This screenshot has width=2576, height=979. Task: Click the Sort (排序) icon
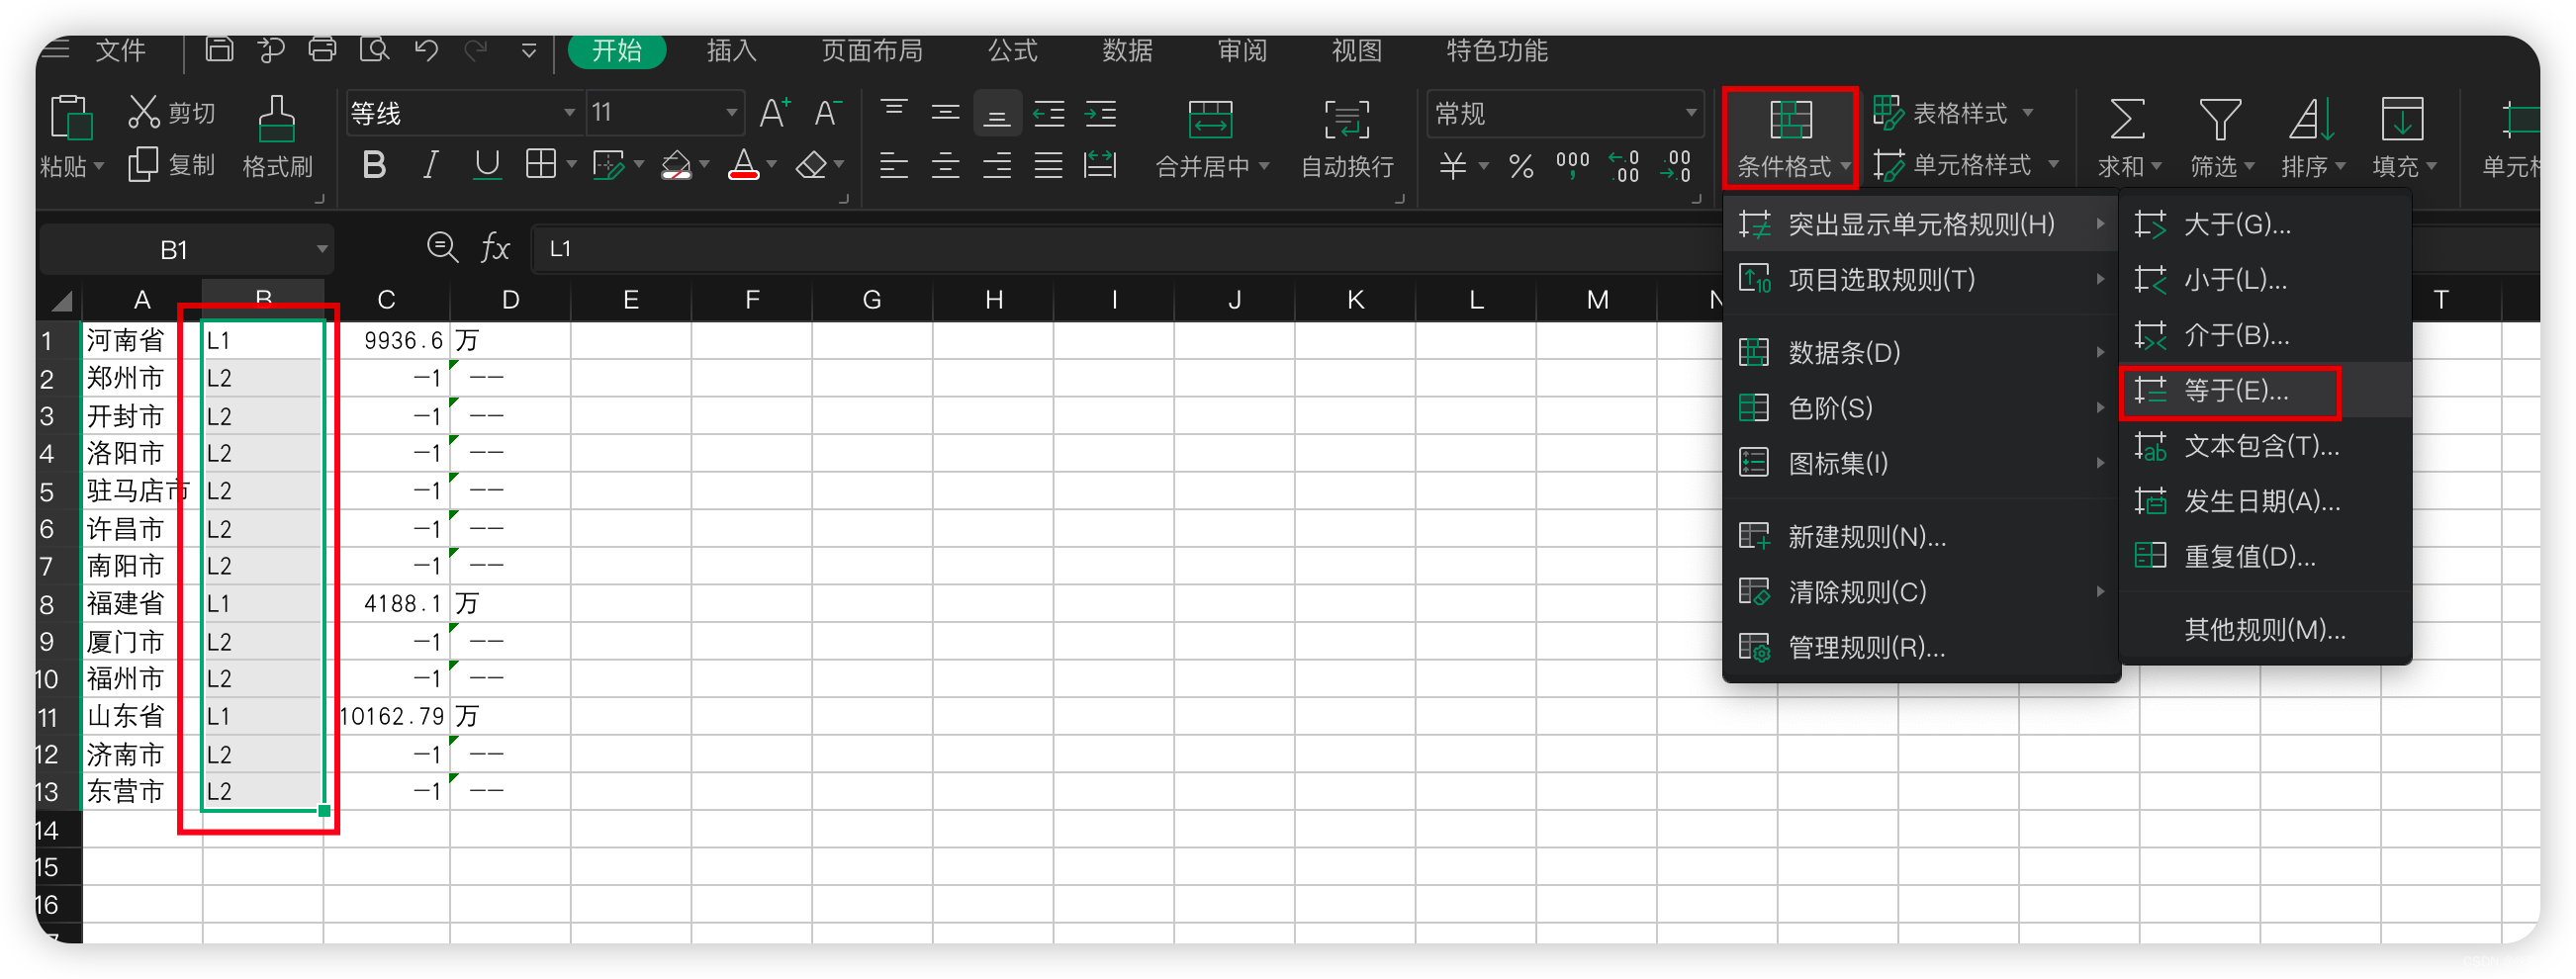pyautogui.click(x=2311, y=119)
